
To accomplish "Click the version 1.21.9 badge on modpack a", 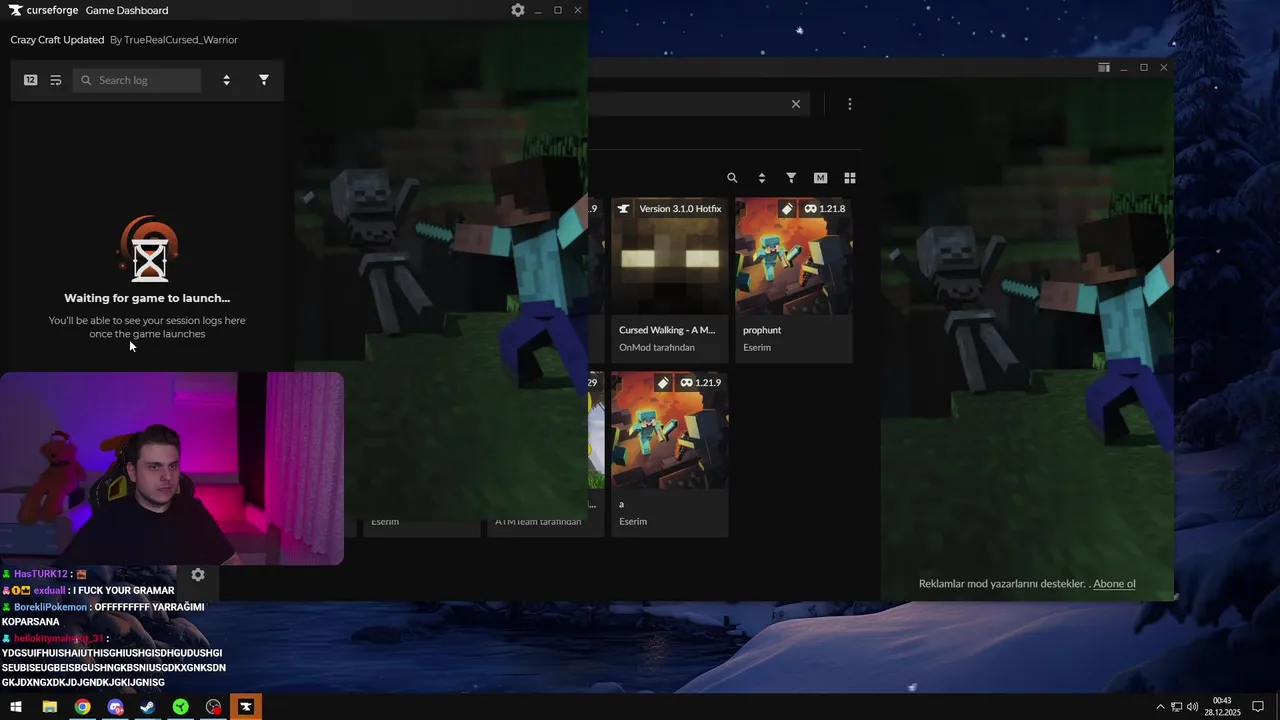I will 701,383.
